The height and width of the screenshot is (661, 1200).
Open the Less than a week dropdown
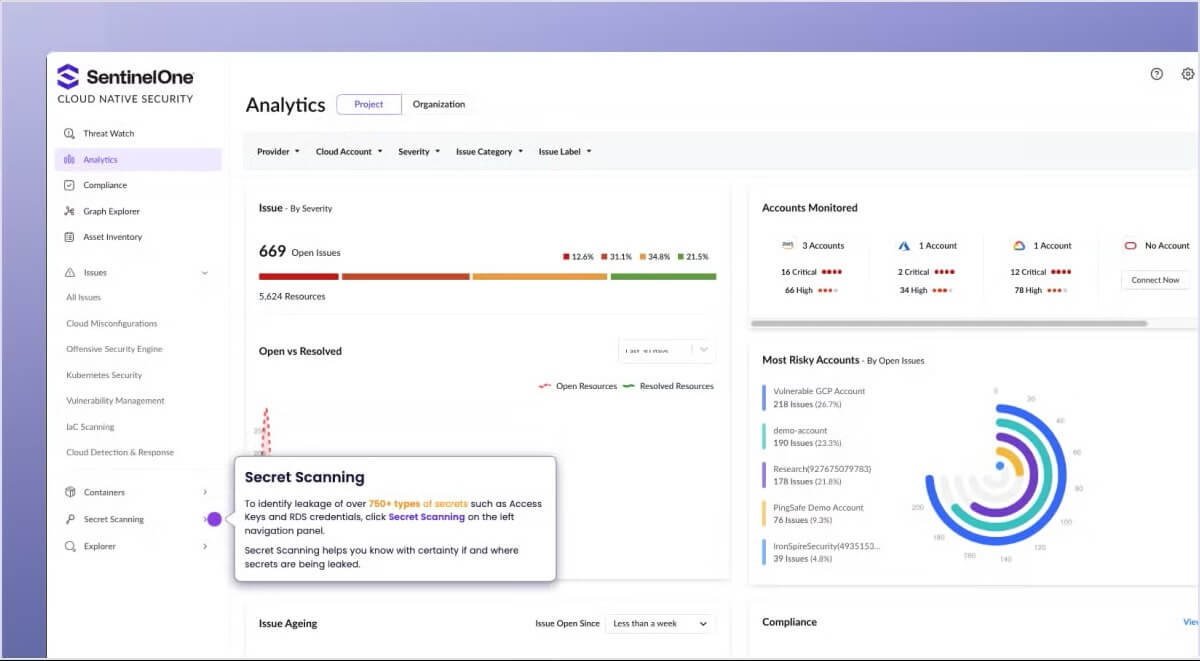tap(660, 623)
